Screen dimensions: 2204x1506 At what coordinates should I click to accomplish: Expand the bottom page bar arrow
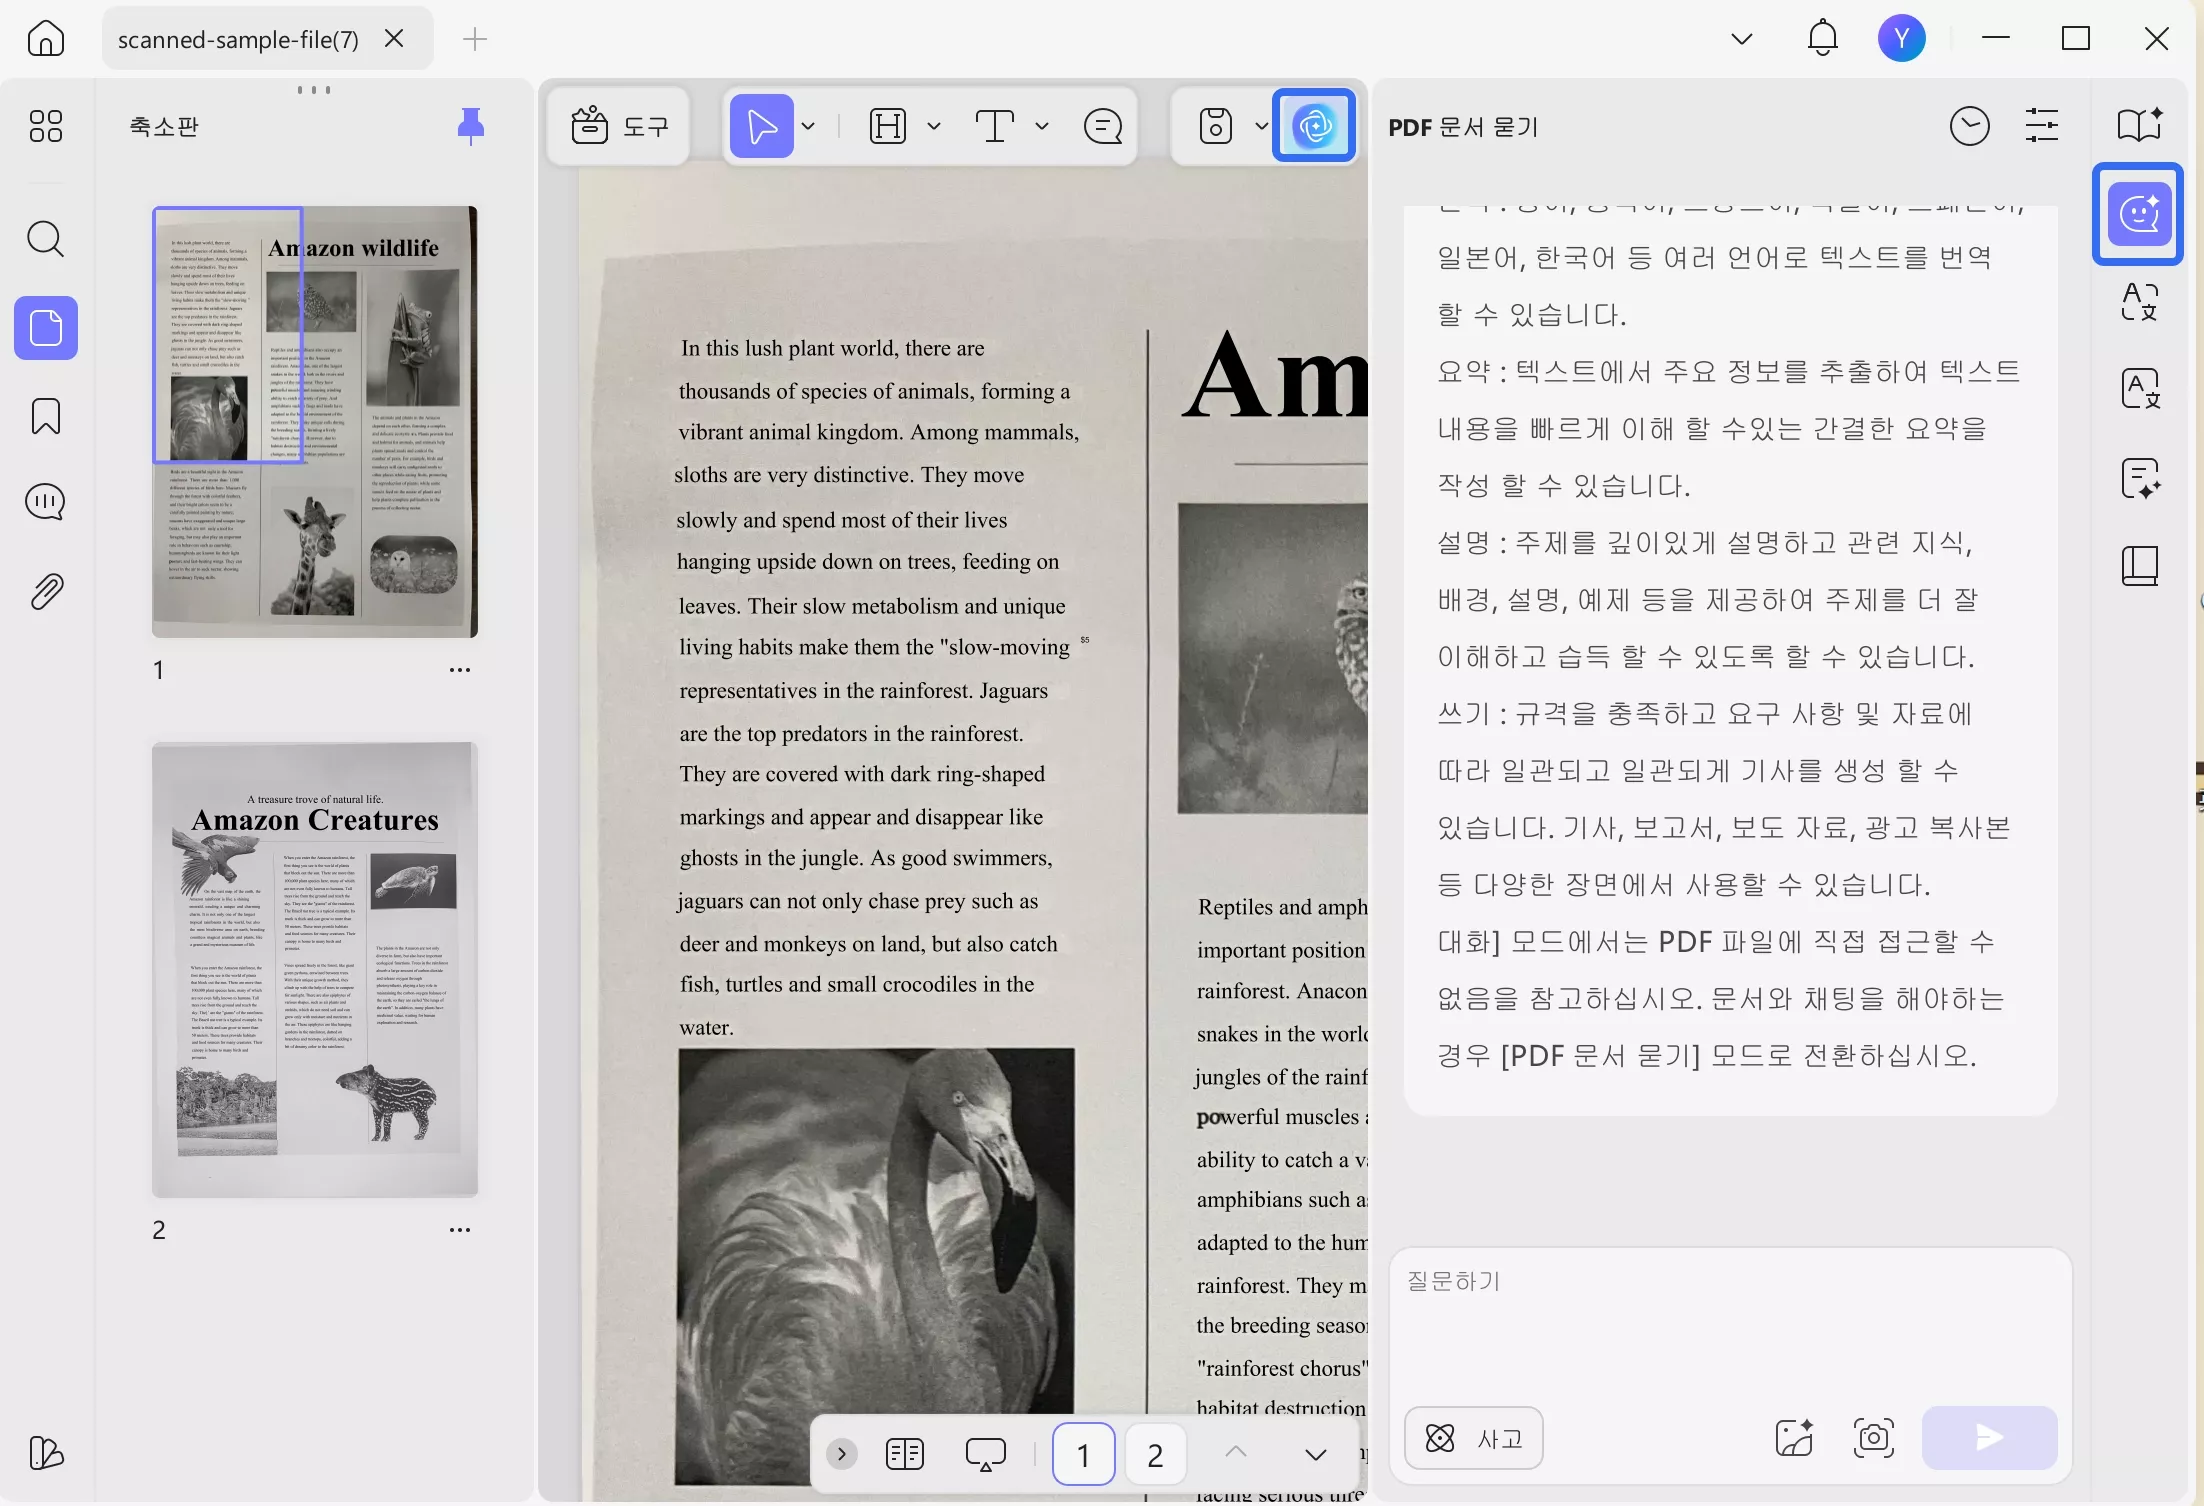coord(842,1454)
